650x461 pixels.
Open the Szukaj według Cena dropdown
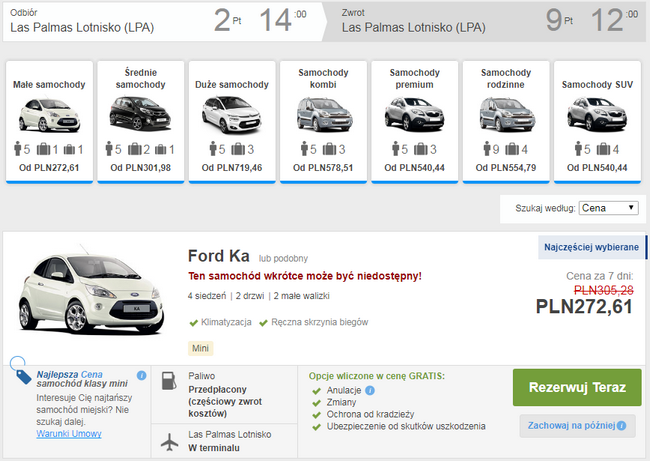point(609,208)
